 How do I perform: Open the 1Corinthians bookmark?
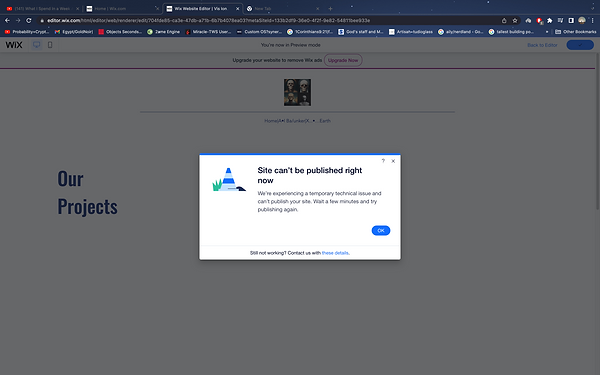(310, 32)
